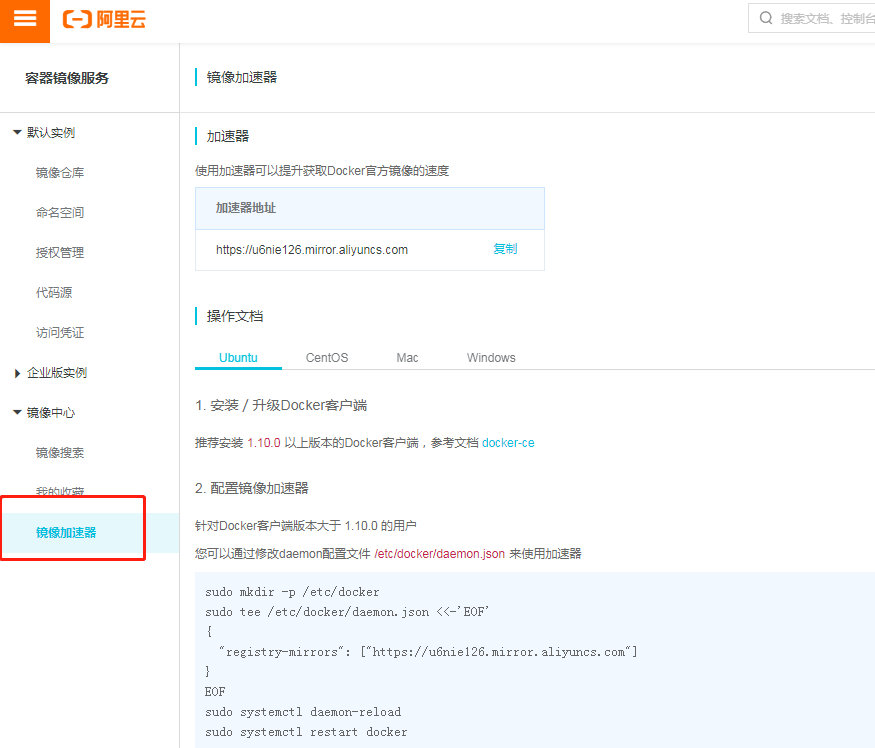Open 镜像仓库 in the sidebar

click(x=60, y=173)
